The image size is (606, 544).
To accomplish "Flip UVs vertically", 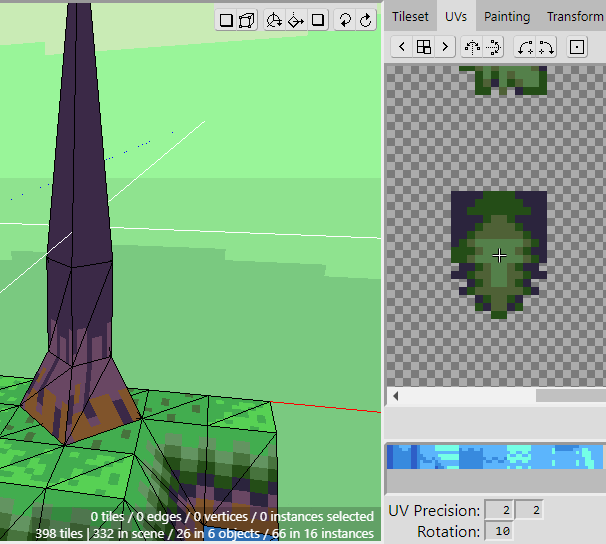I will tap(493, 47).
